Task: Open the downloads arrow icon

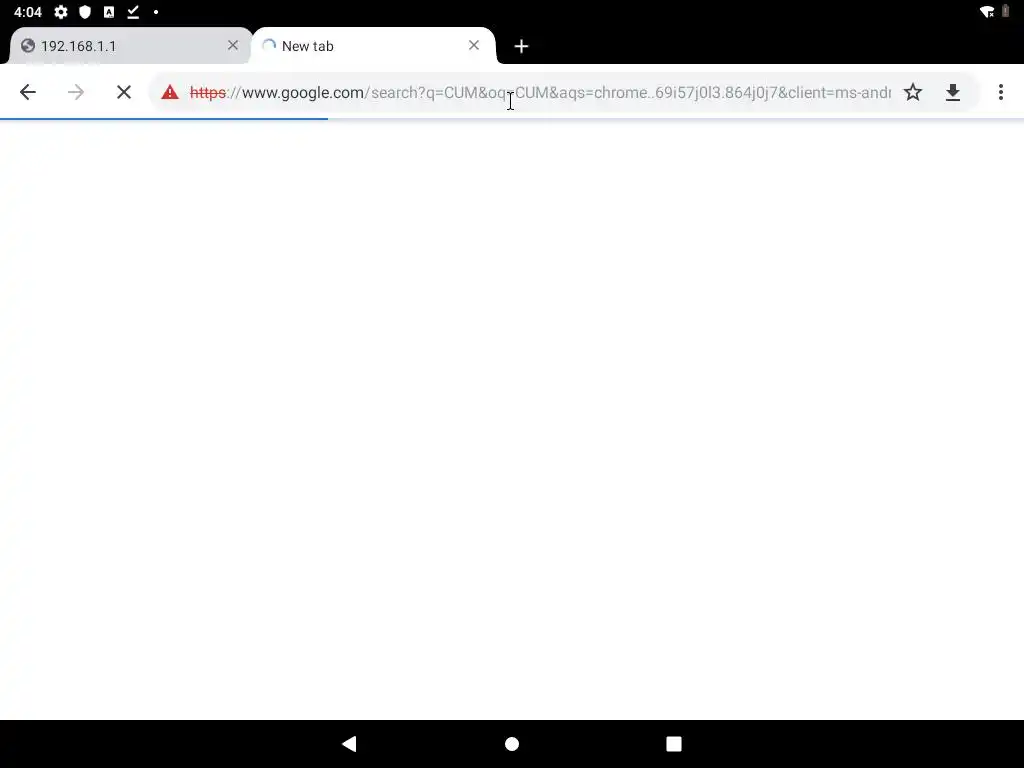Action: tap(953, 92)
